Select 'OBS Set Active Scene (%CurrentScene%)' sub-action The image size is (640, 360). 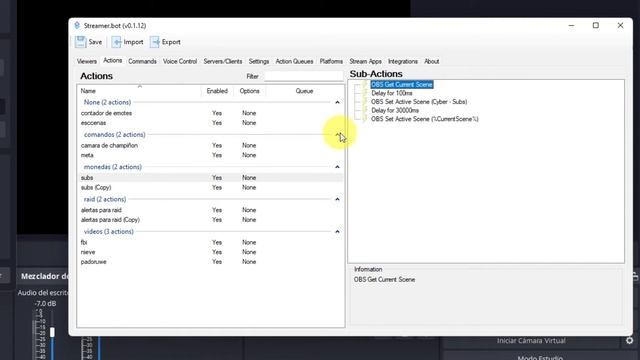coord(424,119)
